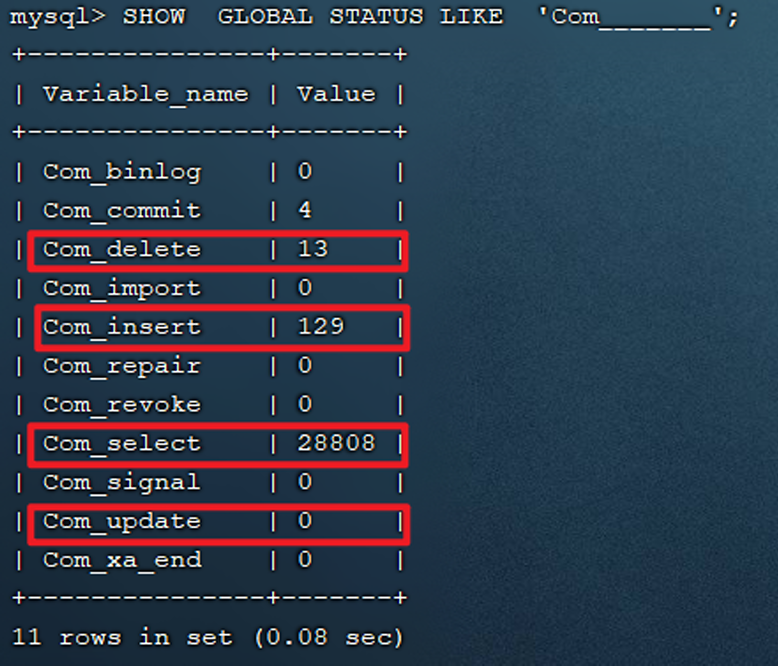This screenshot has width=778, height=666.
Task: Click the value 4 for Com_commit
Action: [305, 210]
